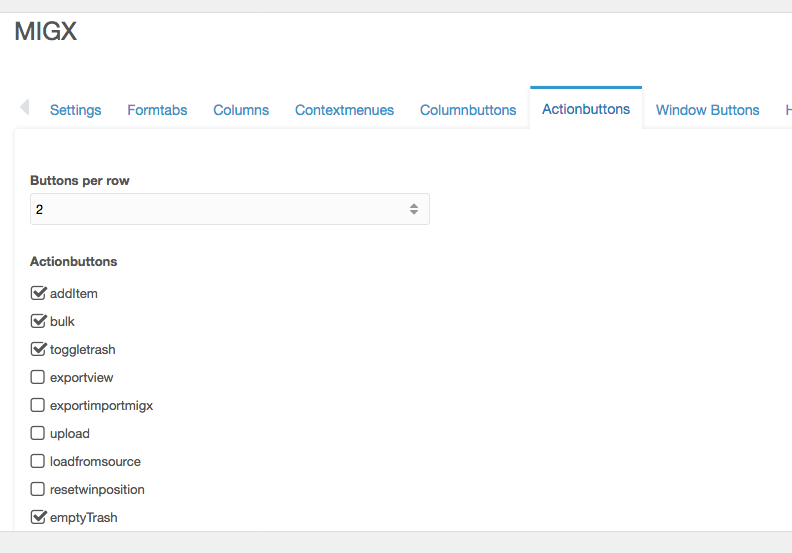Uncheck the addItem checkbox
Screen dimensions: 792x553
[x=38, y=293]
